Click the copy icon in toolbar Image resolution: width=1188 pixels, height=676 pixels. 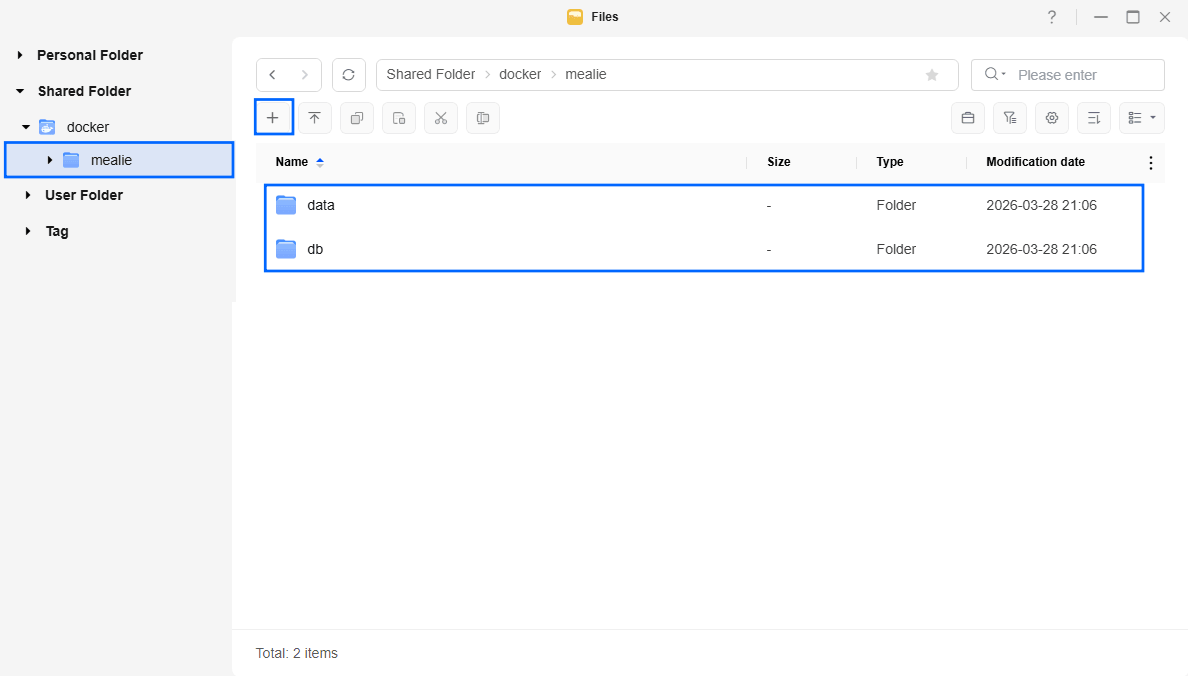coord(357,118)
